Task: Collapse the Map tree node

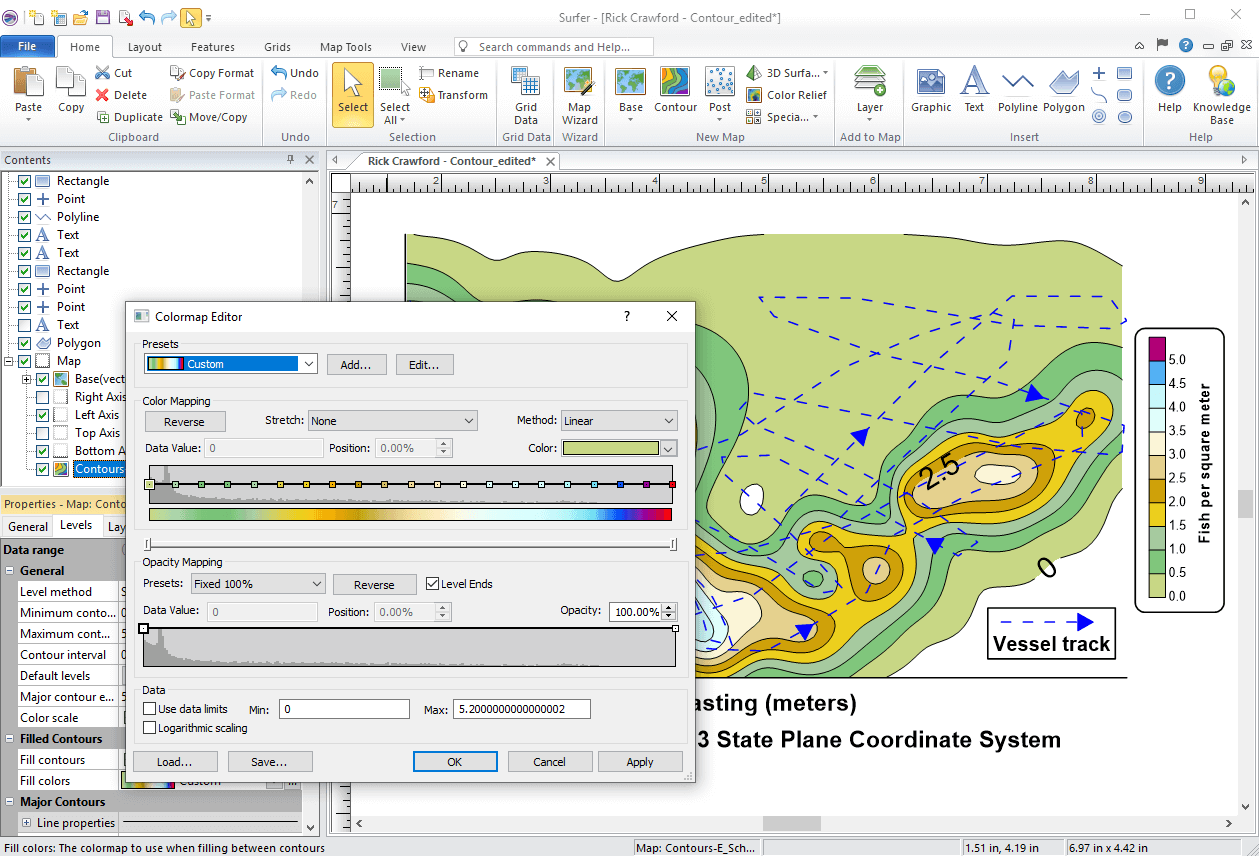Action: (9, 361)
